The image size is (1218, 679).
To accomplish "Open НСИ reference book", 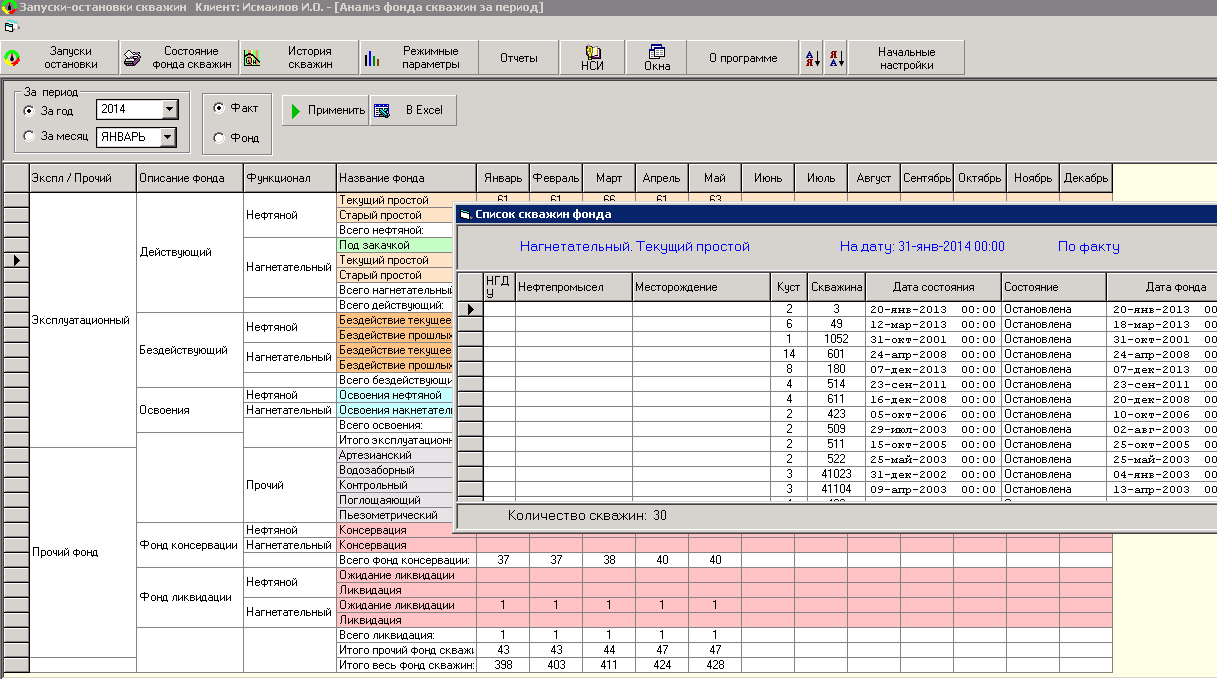I will pyautogui.click(x=593, y=58).
